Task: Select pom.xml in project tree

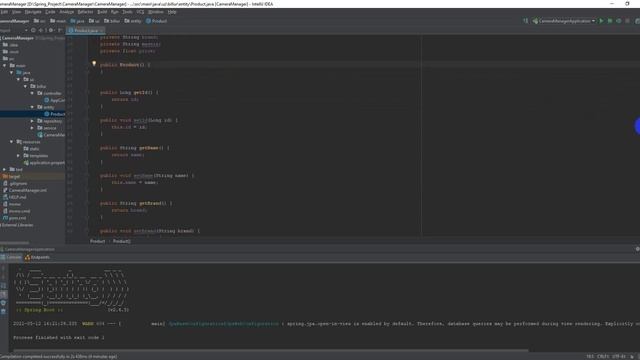Action: coord(14,218)
